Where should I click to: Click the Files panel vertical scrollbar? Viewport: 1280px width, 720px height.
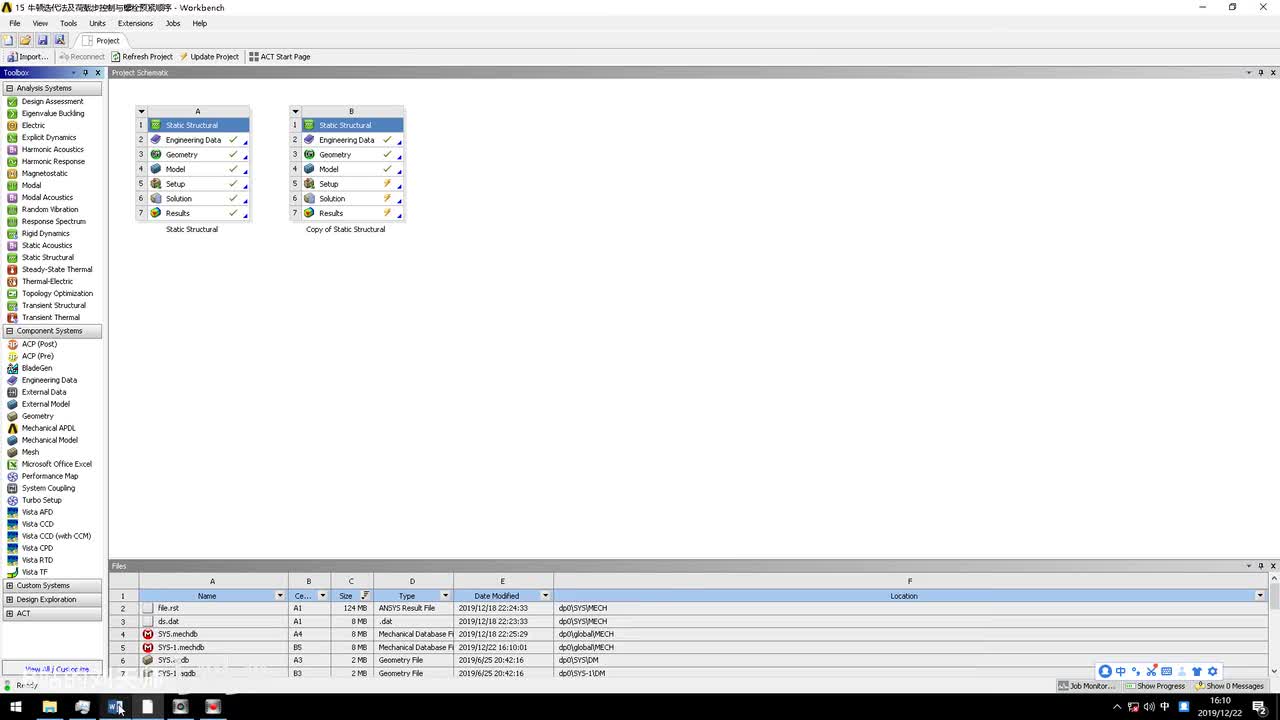tap(1274, 625)
